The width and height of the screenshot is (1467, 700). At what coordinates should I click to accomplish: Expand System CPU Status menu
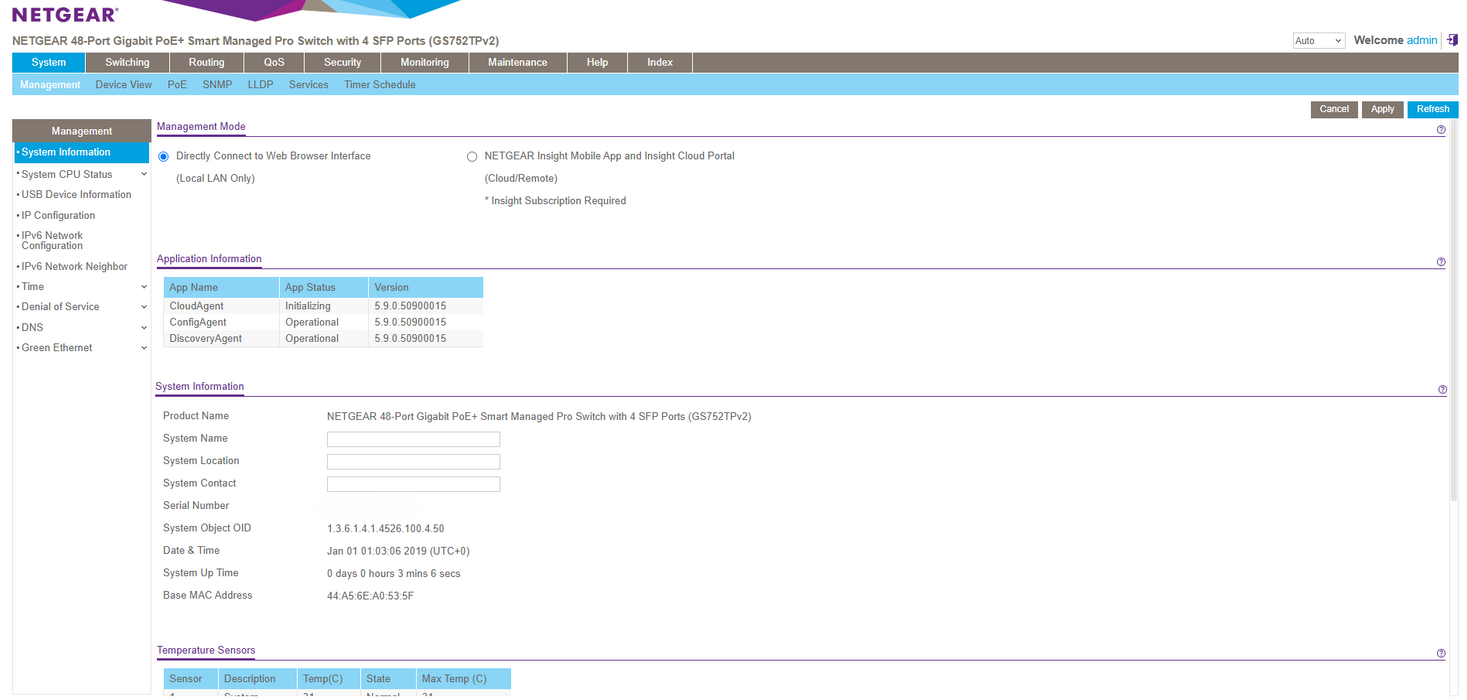pos(144,174)
